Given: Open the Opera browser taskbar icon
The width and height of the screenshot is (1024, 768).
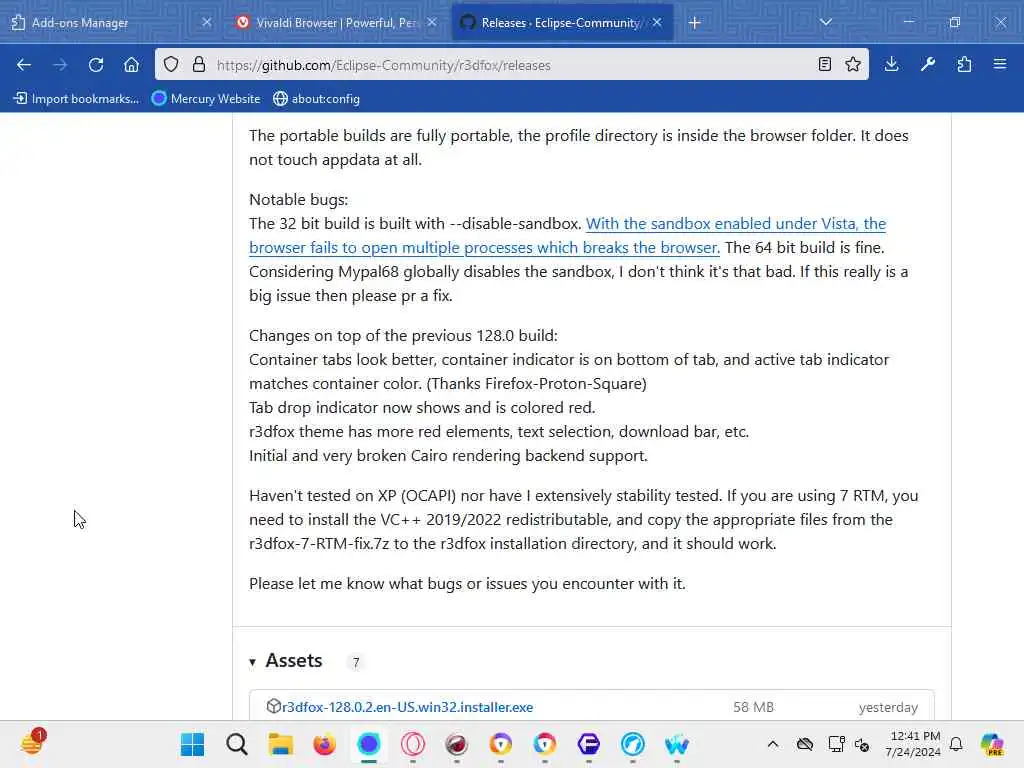Looking at the screenshot, I should (x=413, y=744).
